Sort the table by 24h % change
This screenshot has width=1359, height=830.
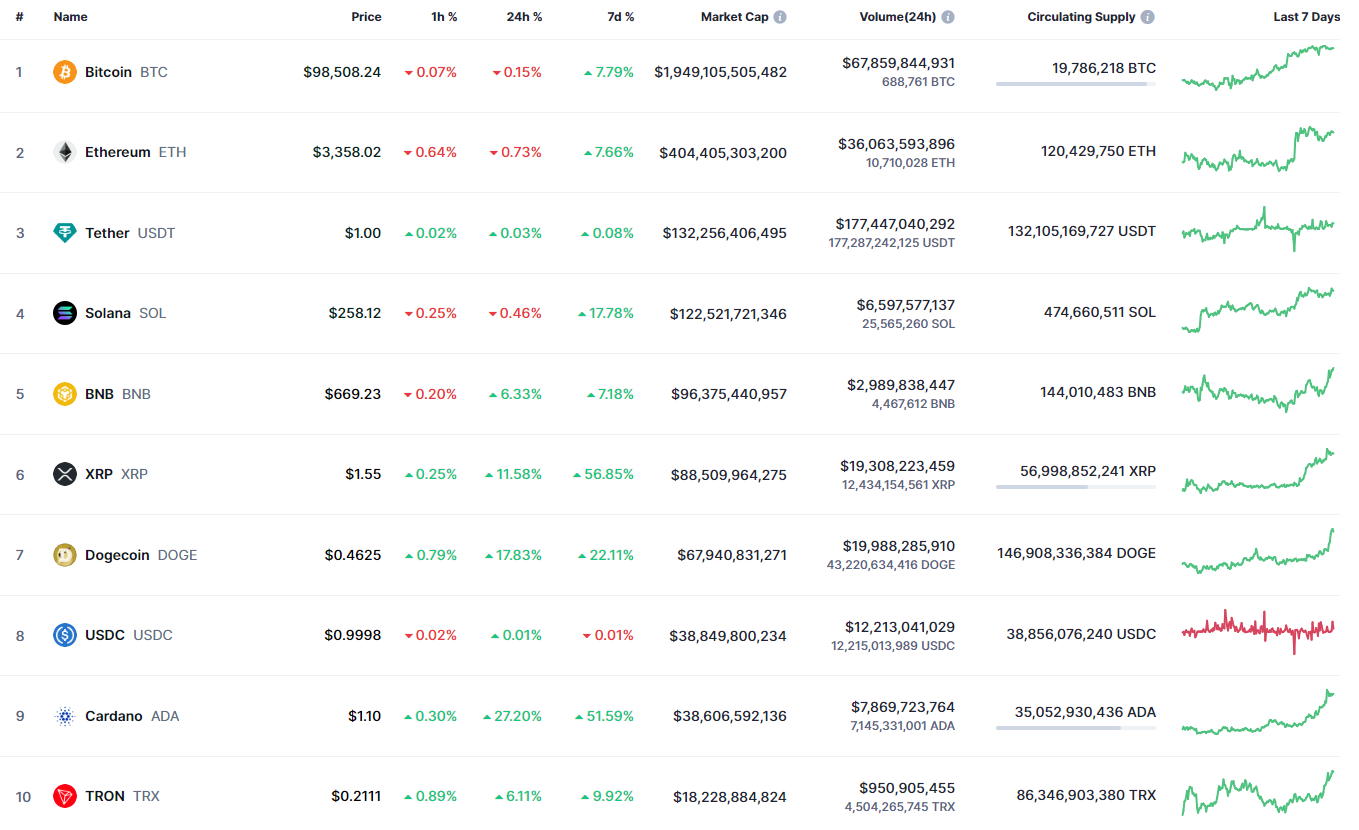point(524,16)
